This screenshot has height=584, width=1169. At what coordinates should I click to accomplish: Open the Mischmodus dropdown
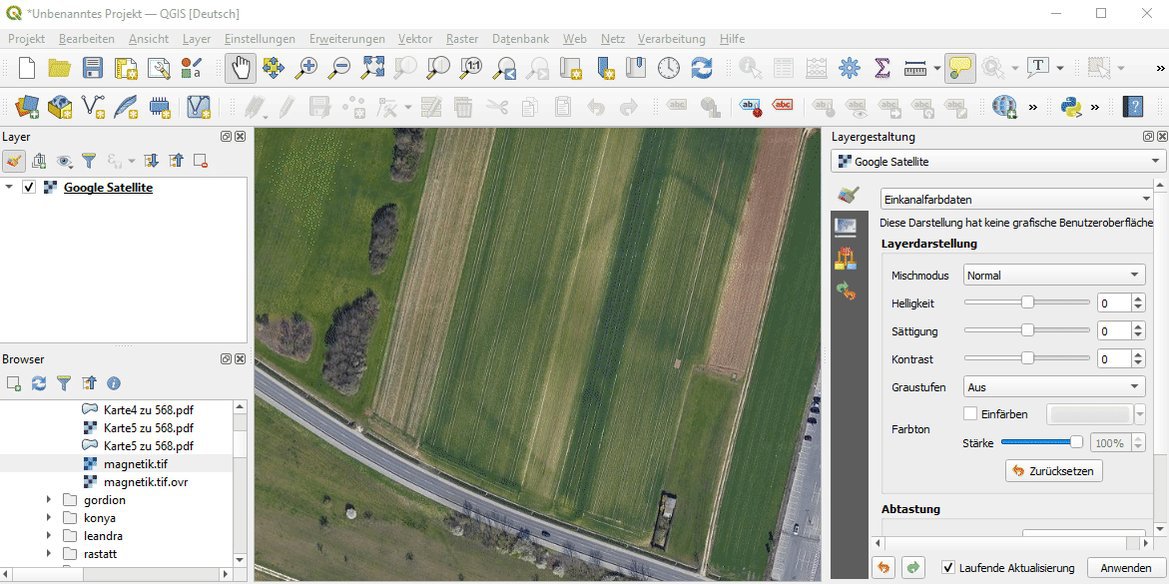tap(1054, 275)
